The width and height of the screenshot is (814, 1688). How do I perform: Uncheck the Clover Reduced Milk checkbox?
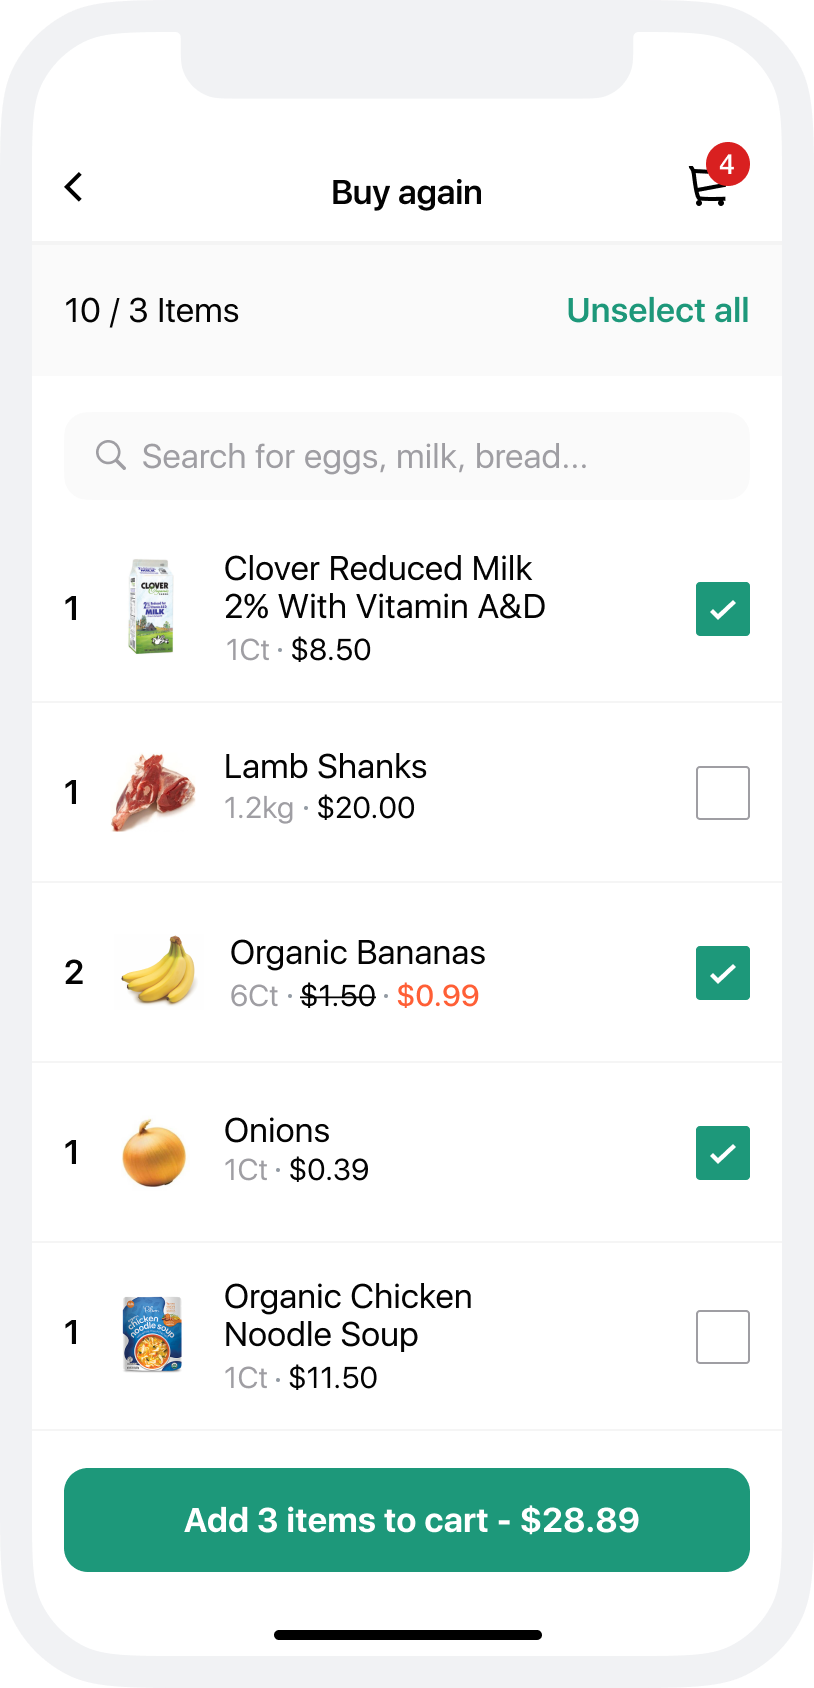(x=722, y=609)
